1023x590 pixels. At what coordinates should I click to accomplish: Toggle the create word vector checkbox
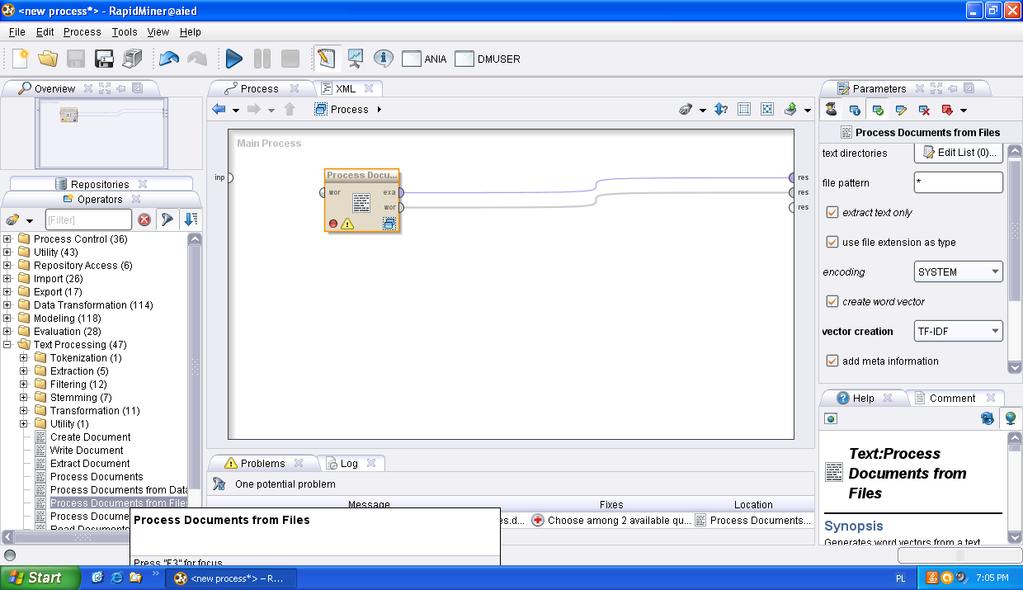click(x=832, y=302)
